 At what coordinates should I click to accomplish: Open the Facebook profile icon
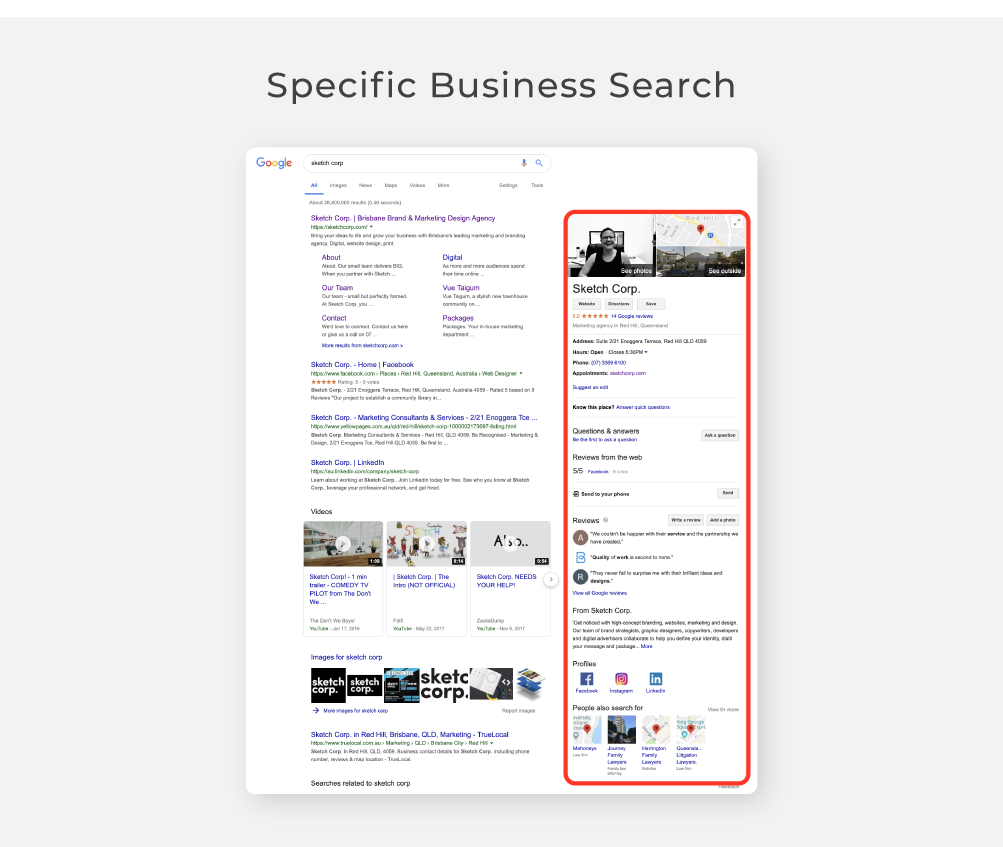pyautogui.click(x=587, y=679)
